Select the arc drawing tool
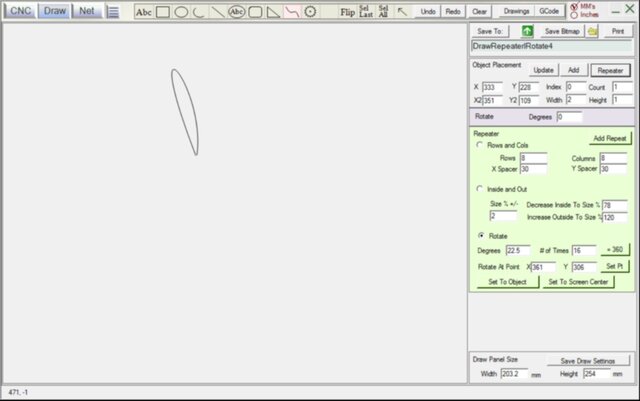 click(199, 12)
